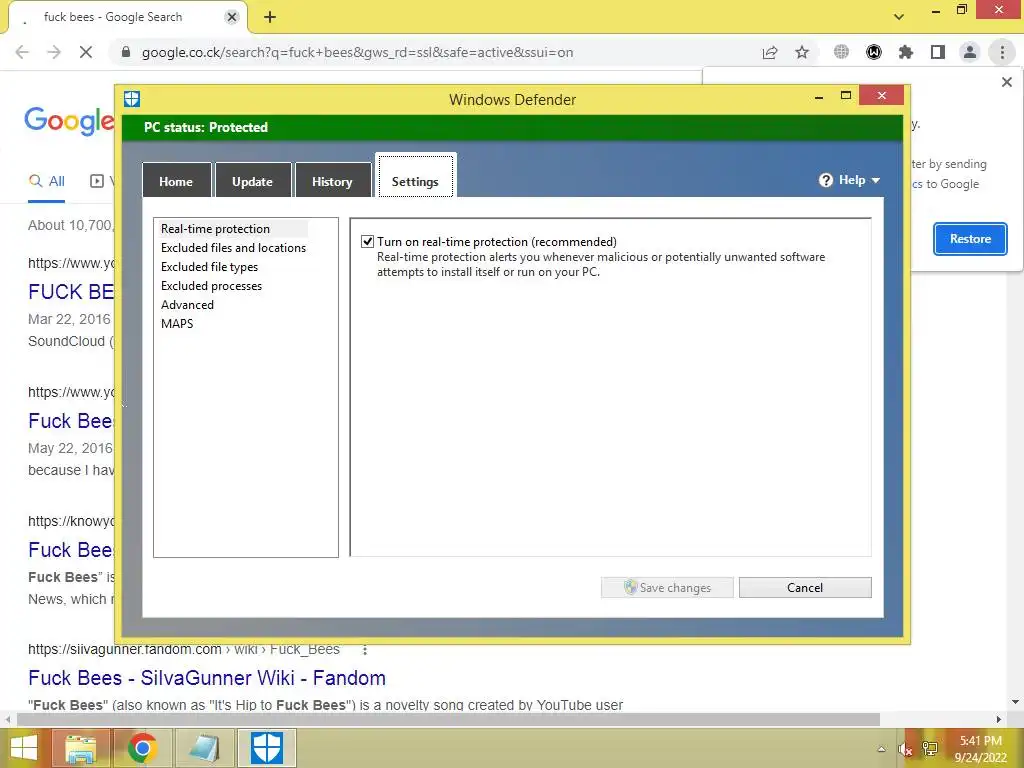The width and height of the screenshot is (1024, 768).
Task: Click the globe extension icon
Action: pyautogui.click(x=841, y=52)
